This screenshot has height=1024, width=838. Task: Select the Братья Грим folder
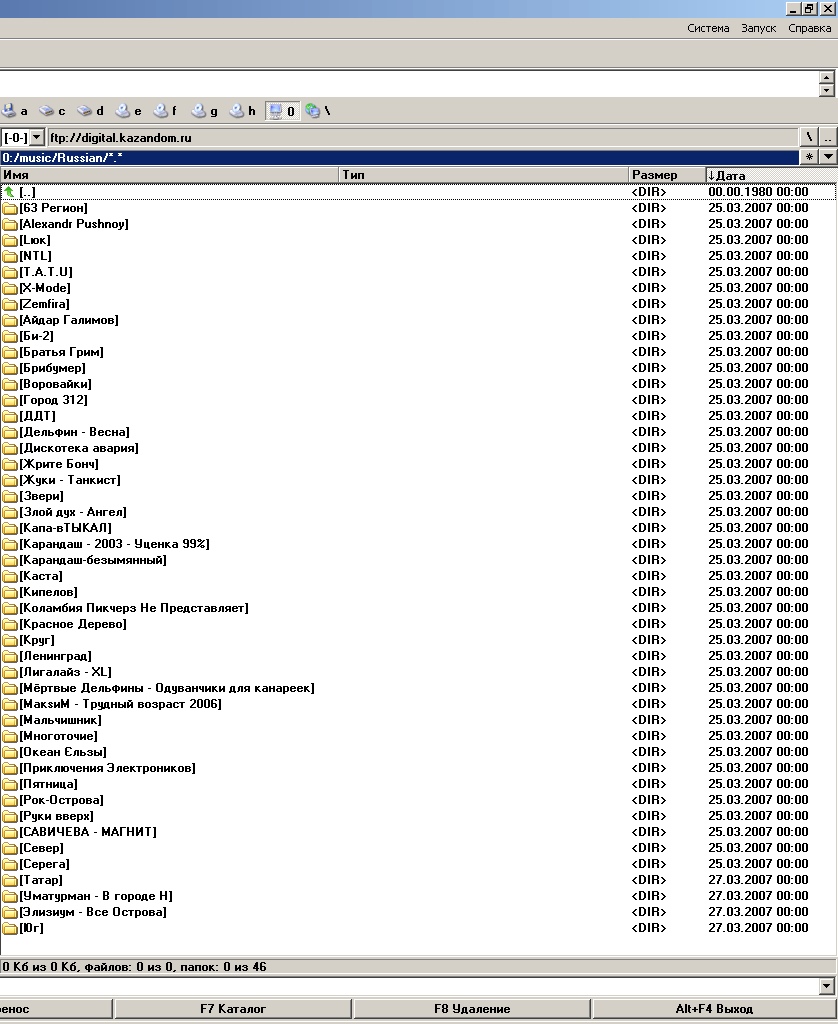coord(418,352)
